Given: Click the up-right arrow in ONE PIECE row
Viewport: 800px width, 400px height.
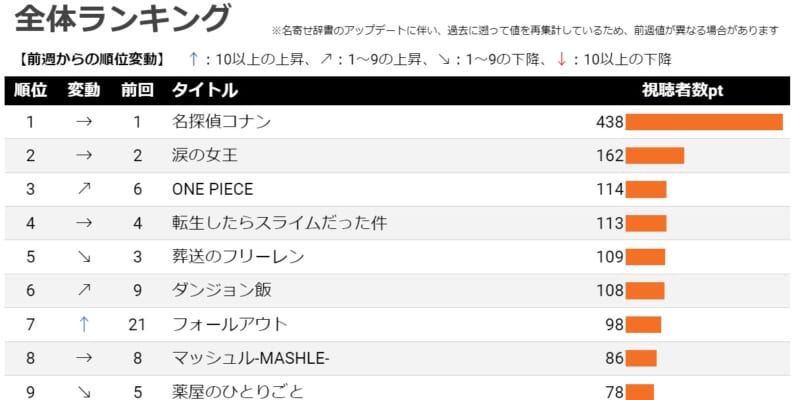Looking at the screenshot, I should [x=84, y=189].
